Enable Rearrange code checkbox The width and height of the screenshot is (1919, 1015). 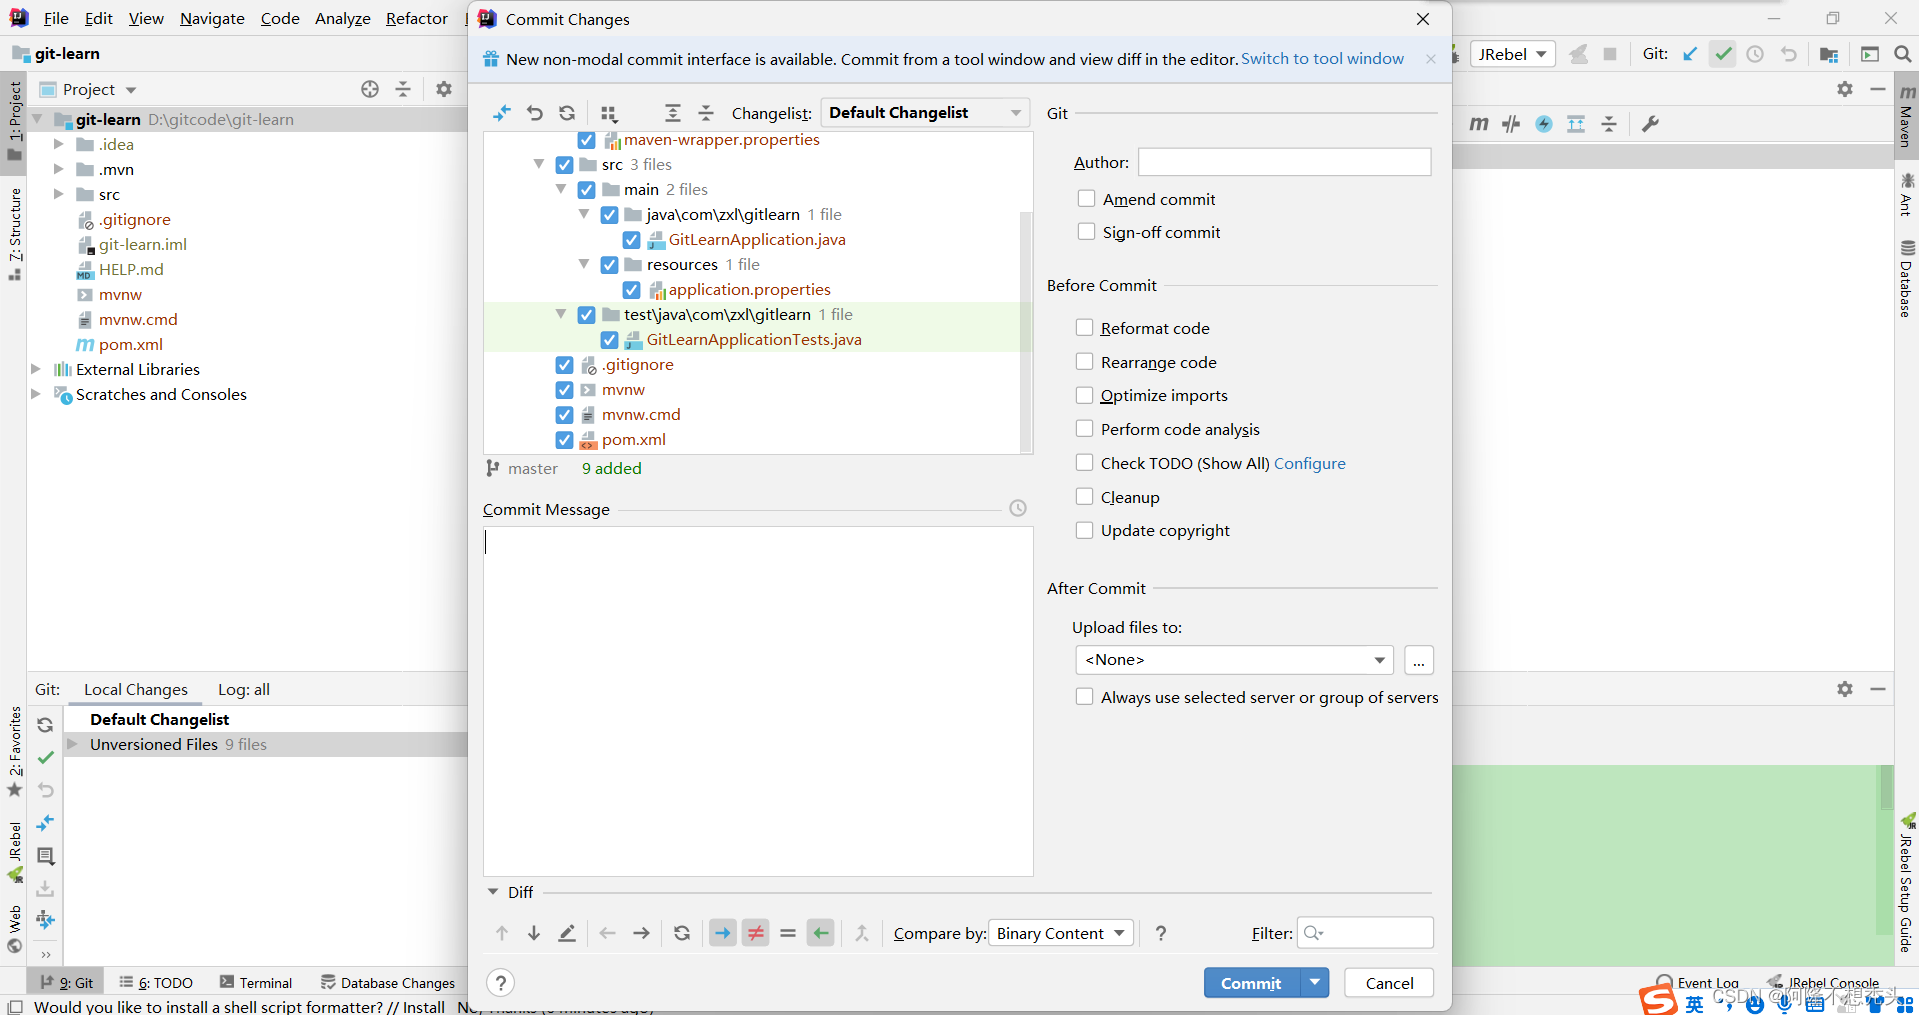(1084, 361)
